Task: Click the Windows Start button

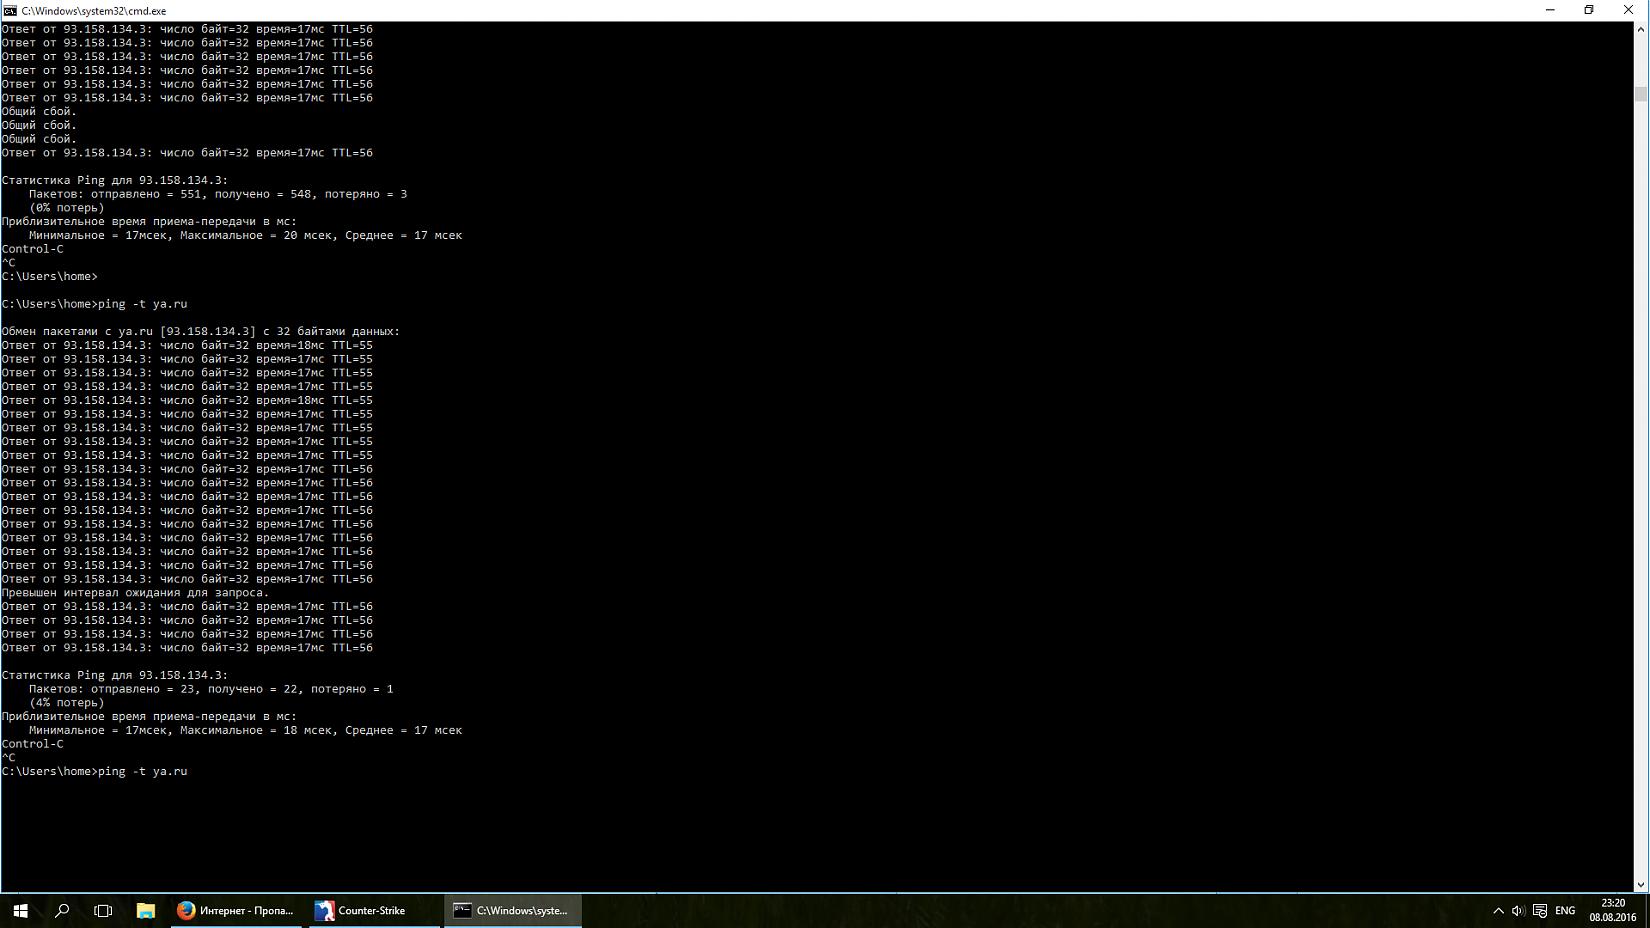Action: (x=20, y=910)
